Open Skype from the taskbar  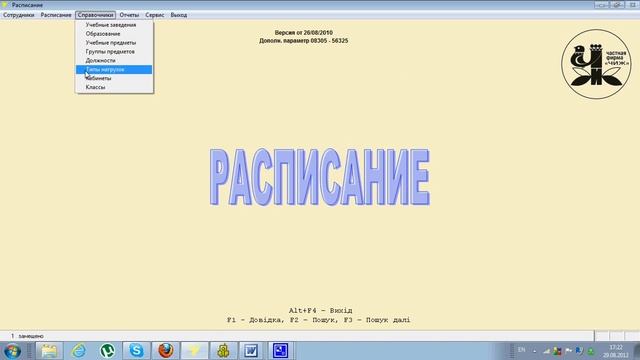[x=136, y=351]
